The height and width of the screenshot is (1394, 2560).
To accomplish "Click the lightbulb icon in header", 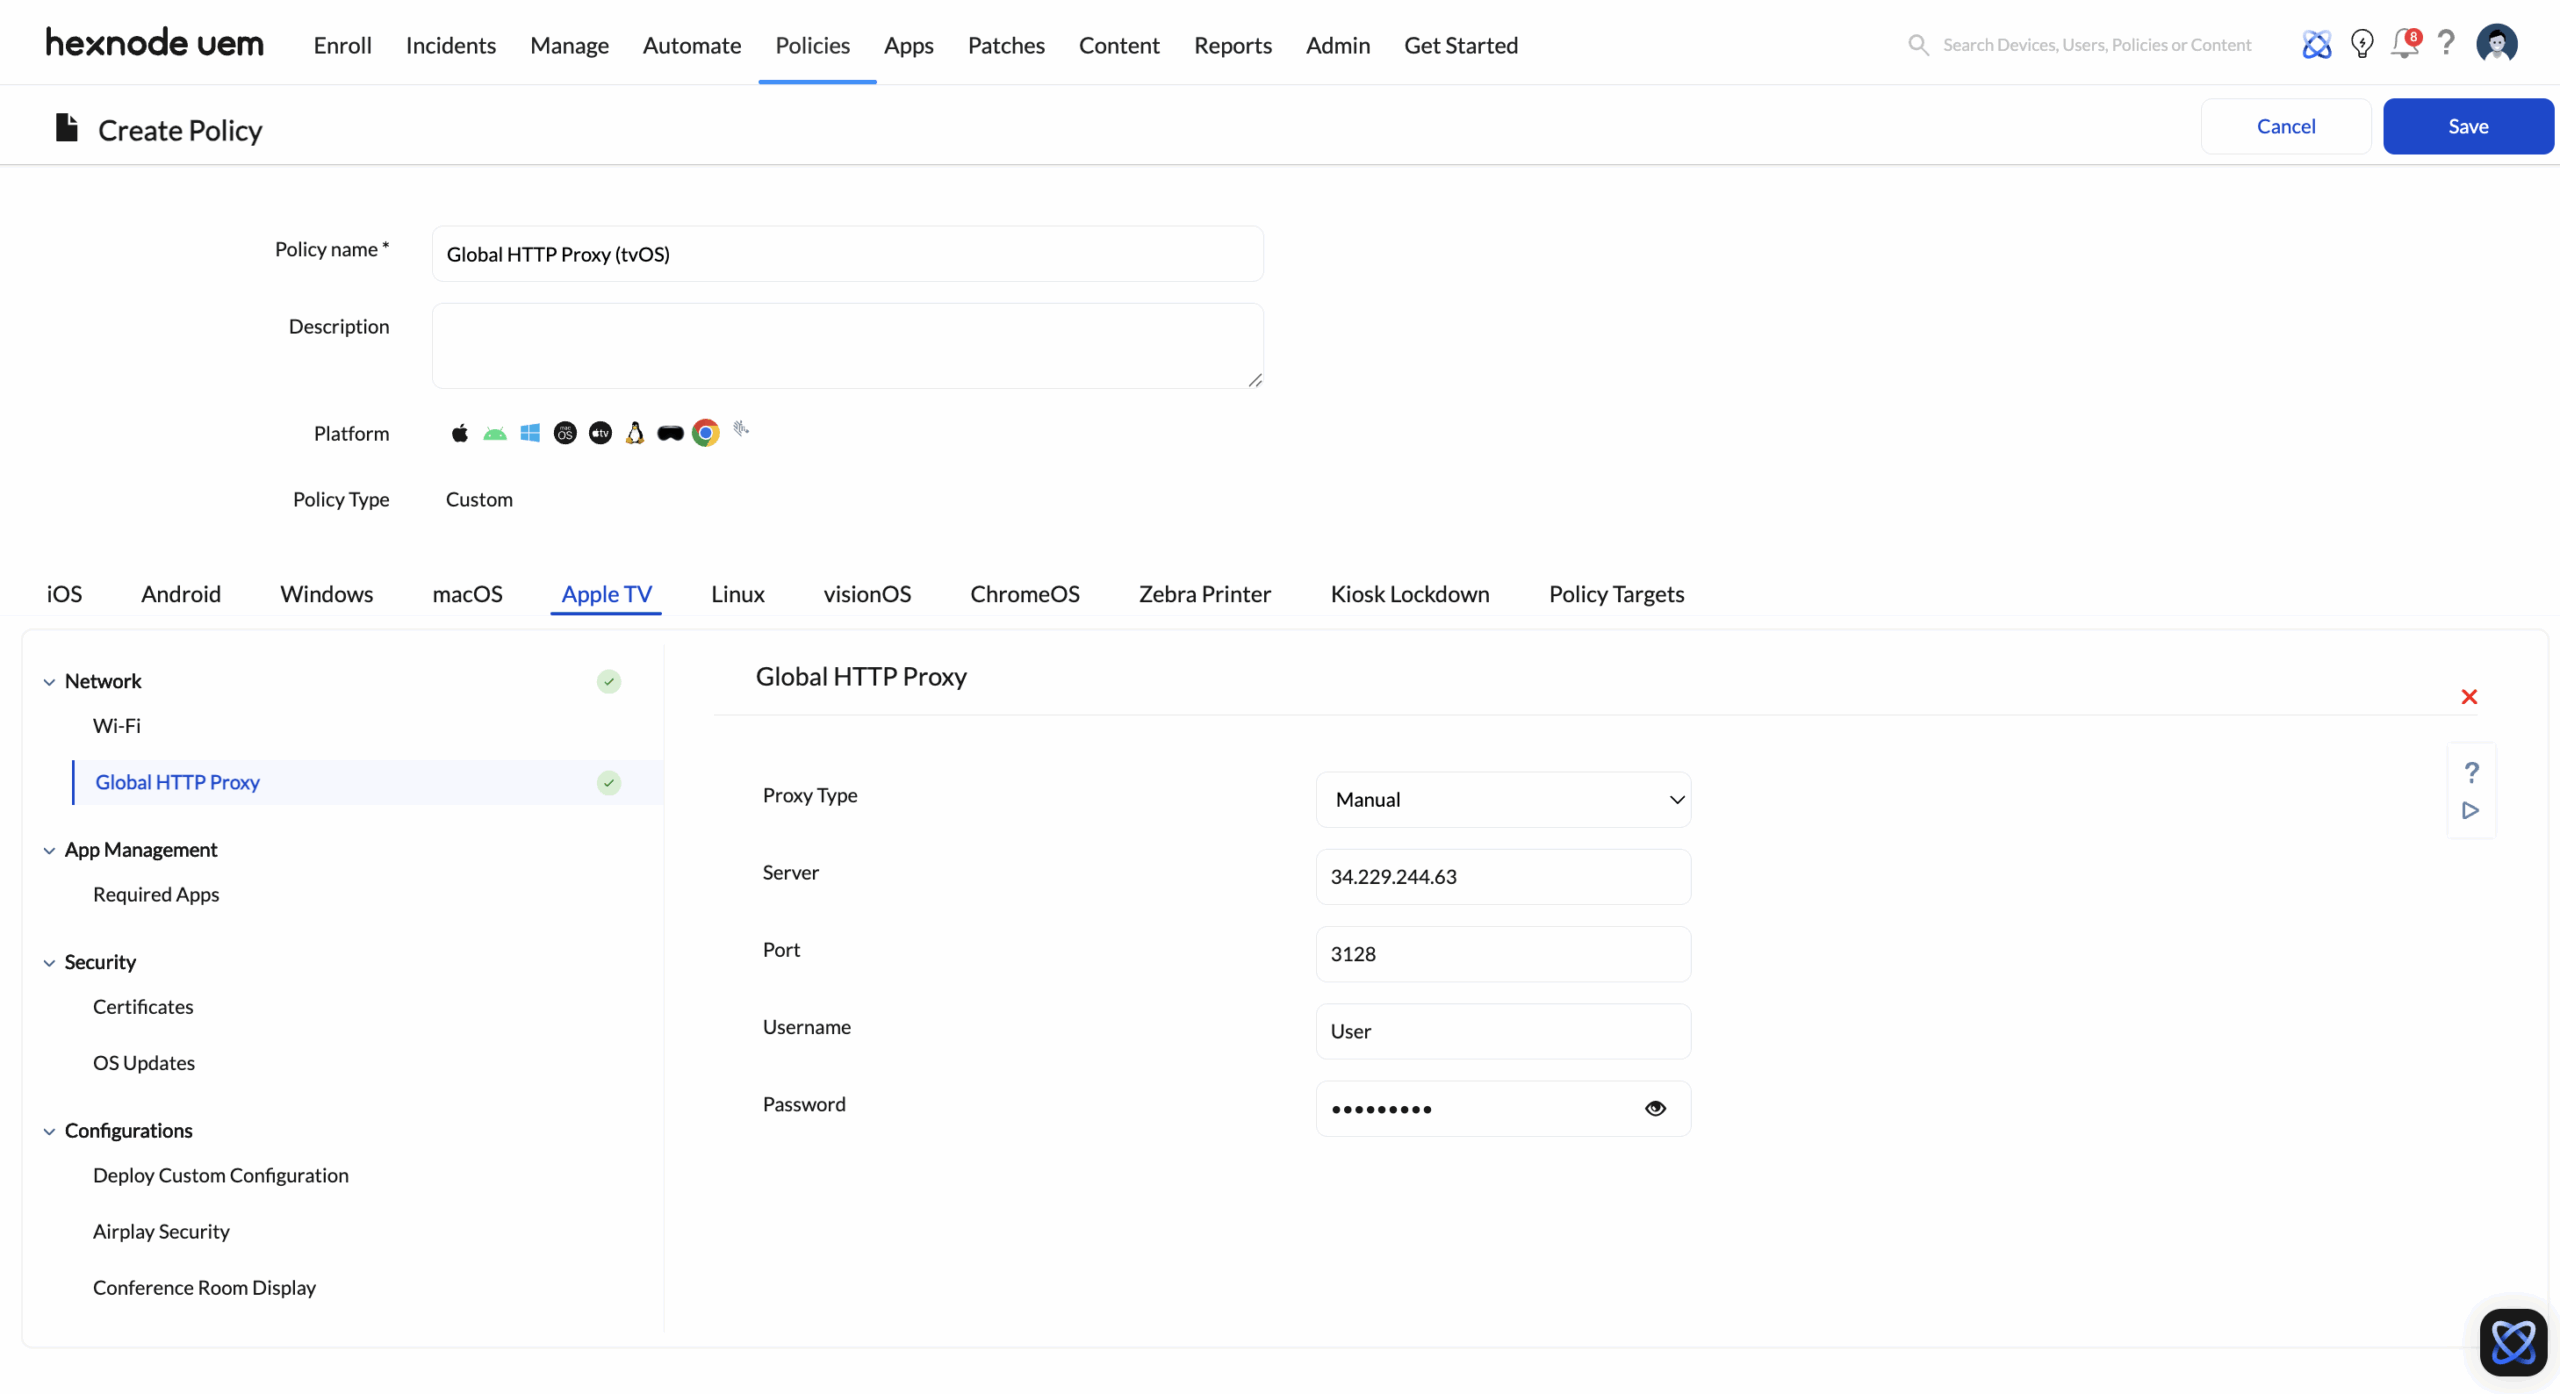I will point(2362,44).
